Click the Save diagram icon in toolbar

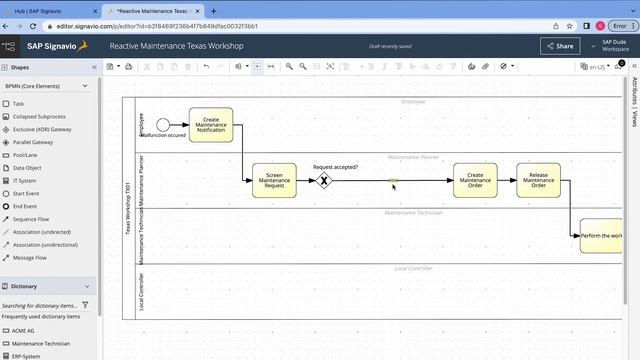coord(110,66)
